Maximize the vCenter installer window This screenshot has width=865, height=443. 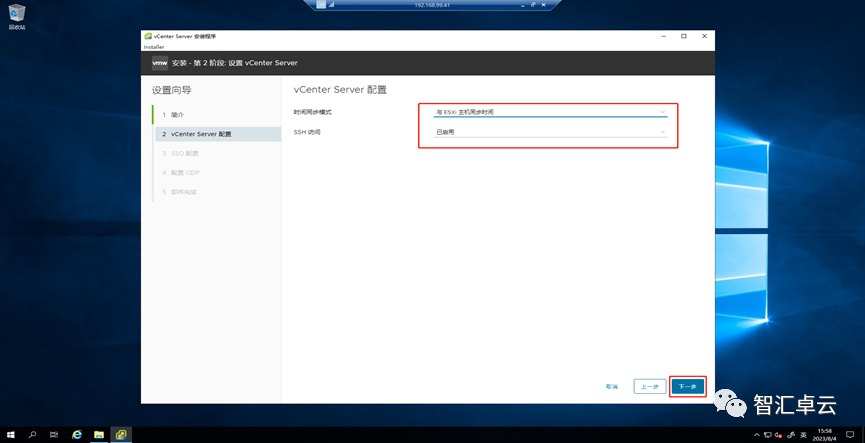coord(684,36)
